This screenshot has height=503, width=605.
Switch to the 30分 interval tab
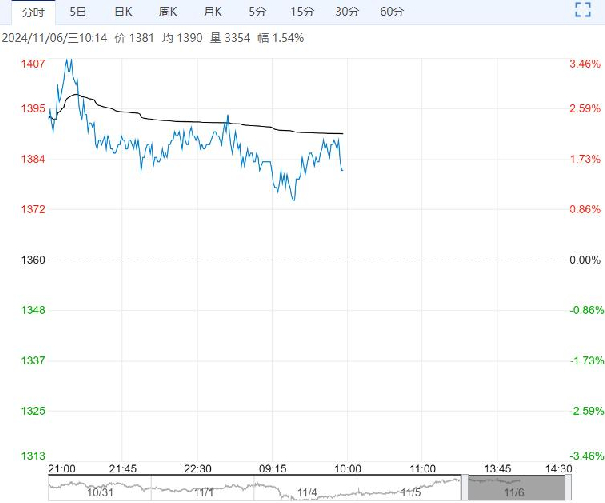pyautogui.click(x=347, y=12)
